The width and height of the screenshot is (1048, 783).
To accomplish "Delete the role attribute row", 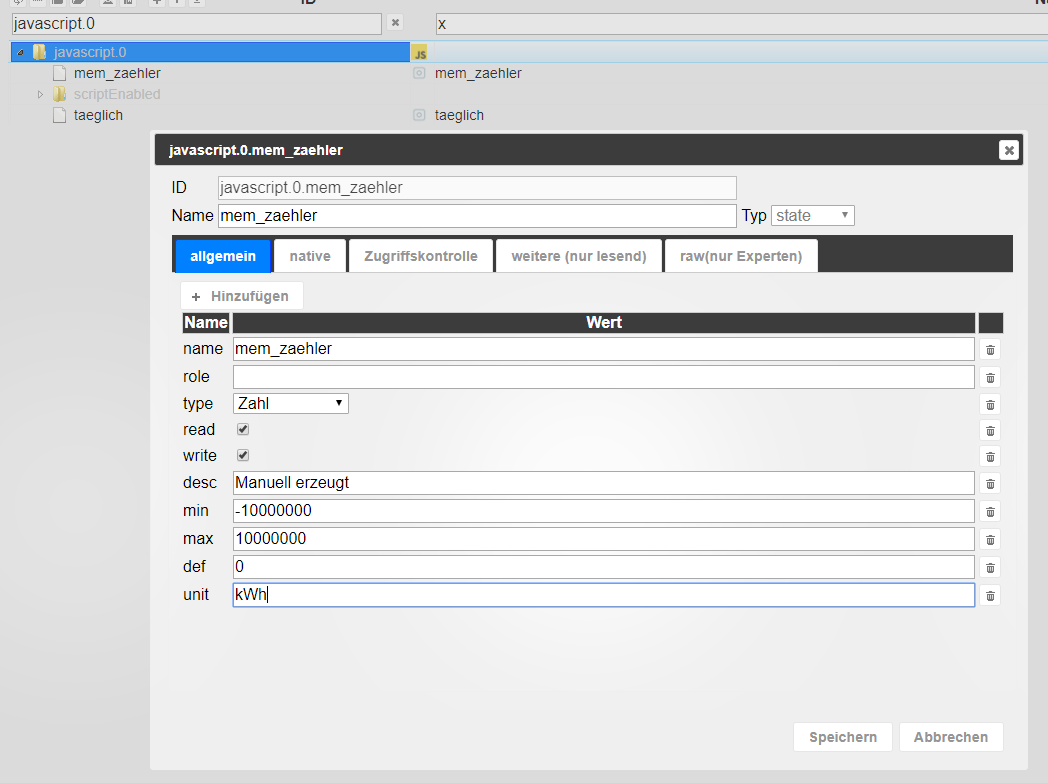I will pyautogui.click(x=990, y=378).
